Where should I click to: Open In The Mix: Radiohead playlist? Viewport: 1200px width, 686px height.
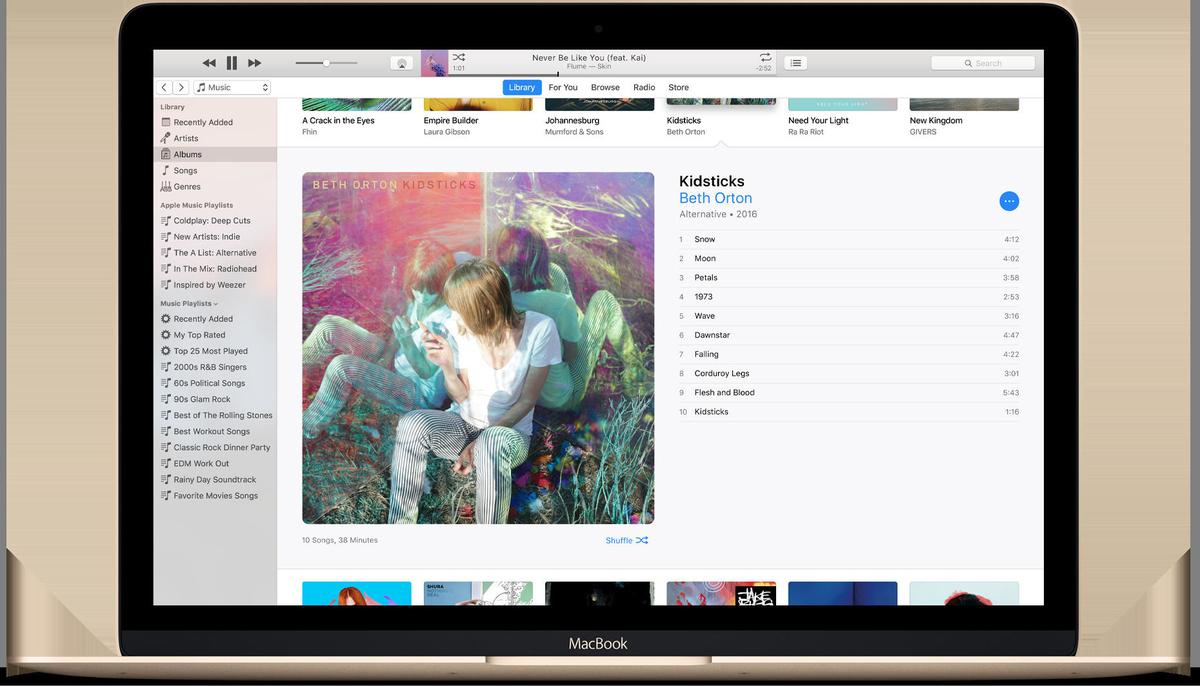215,268
